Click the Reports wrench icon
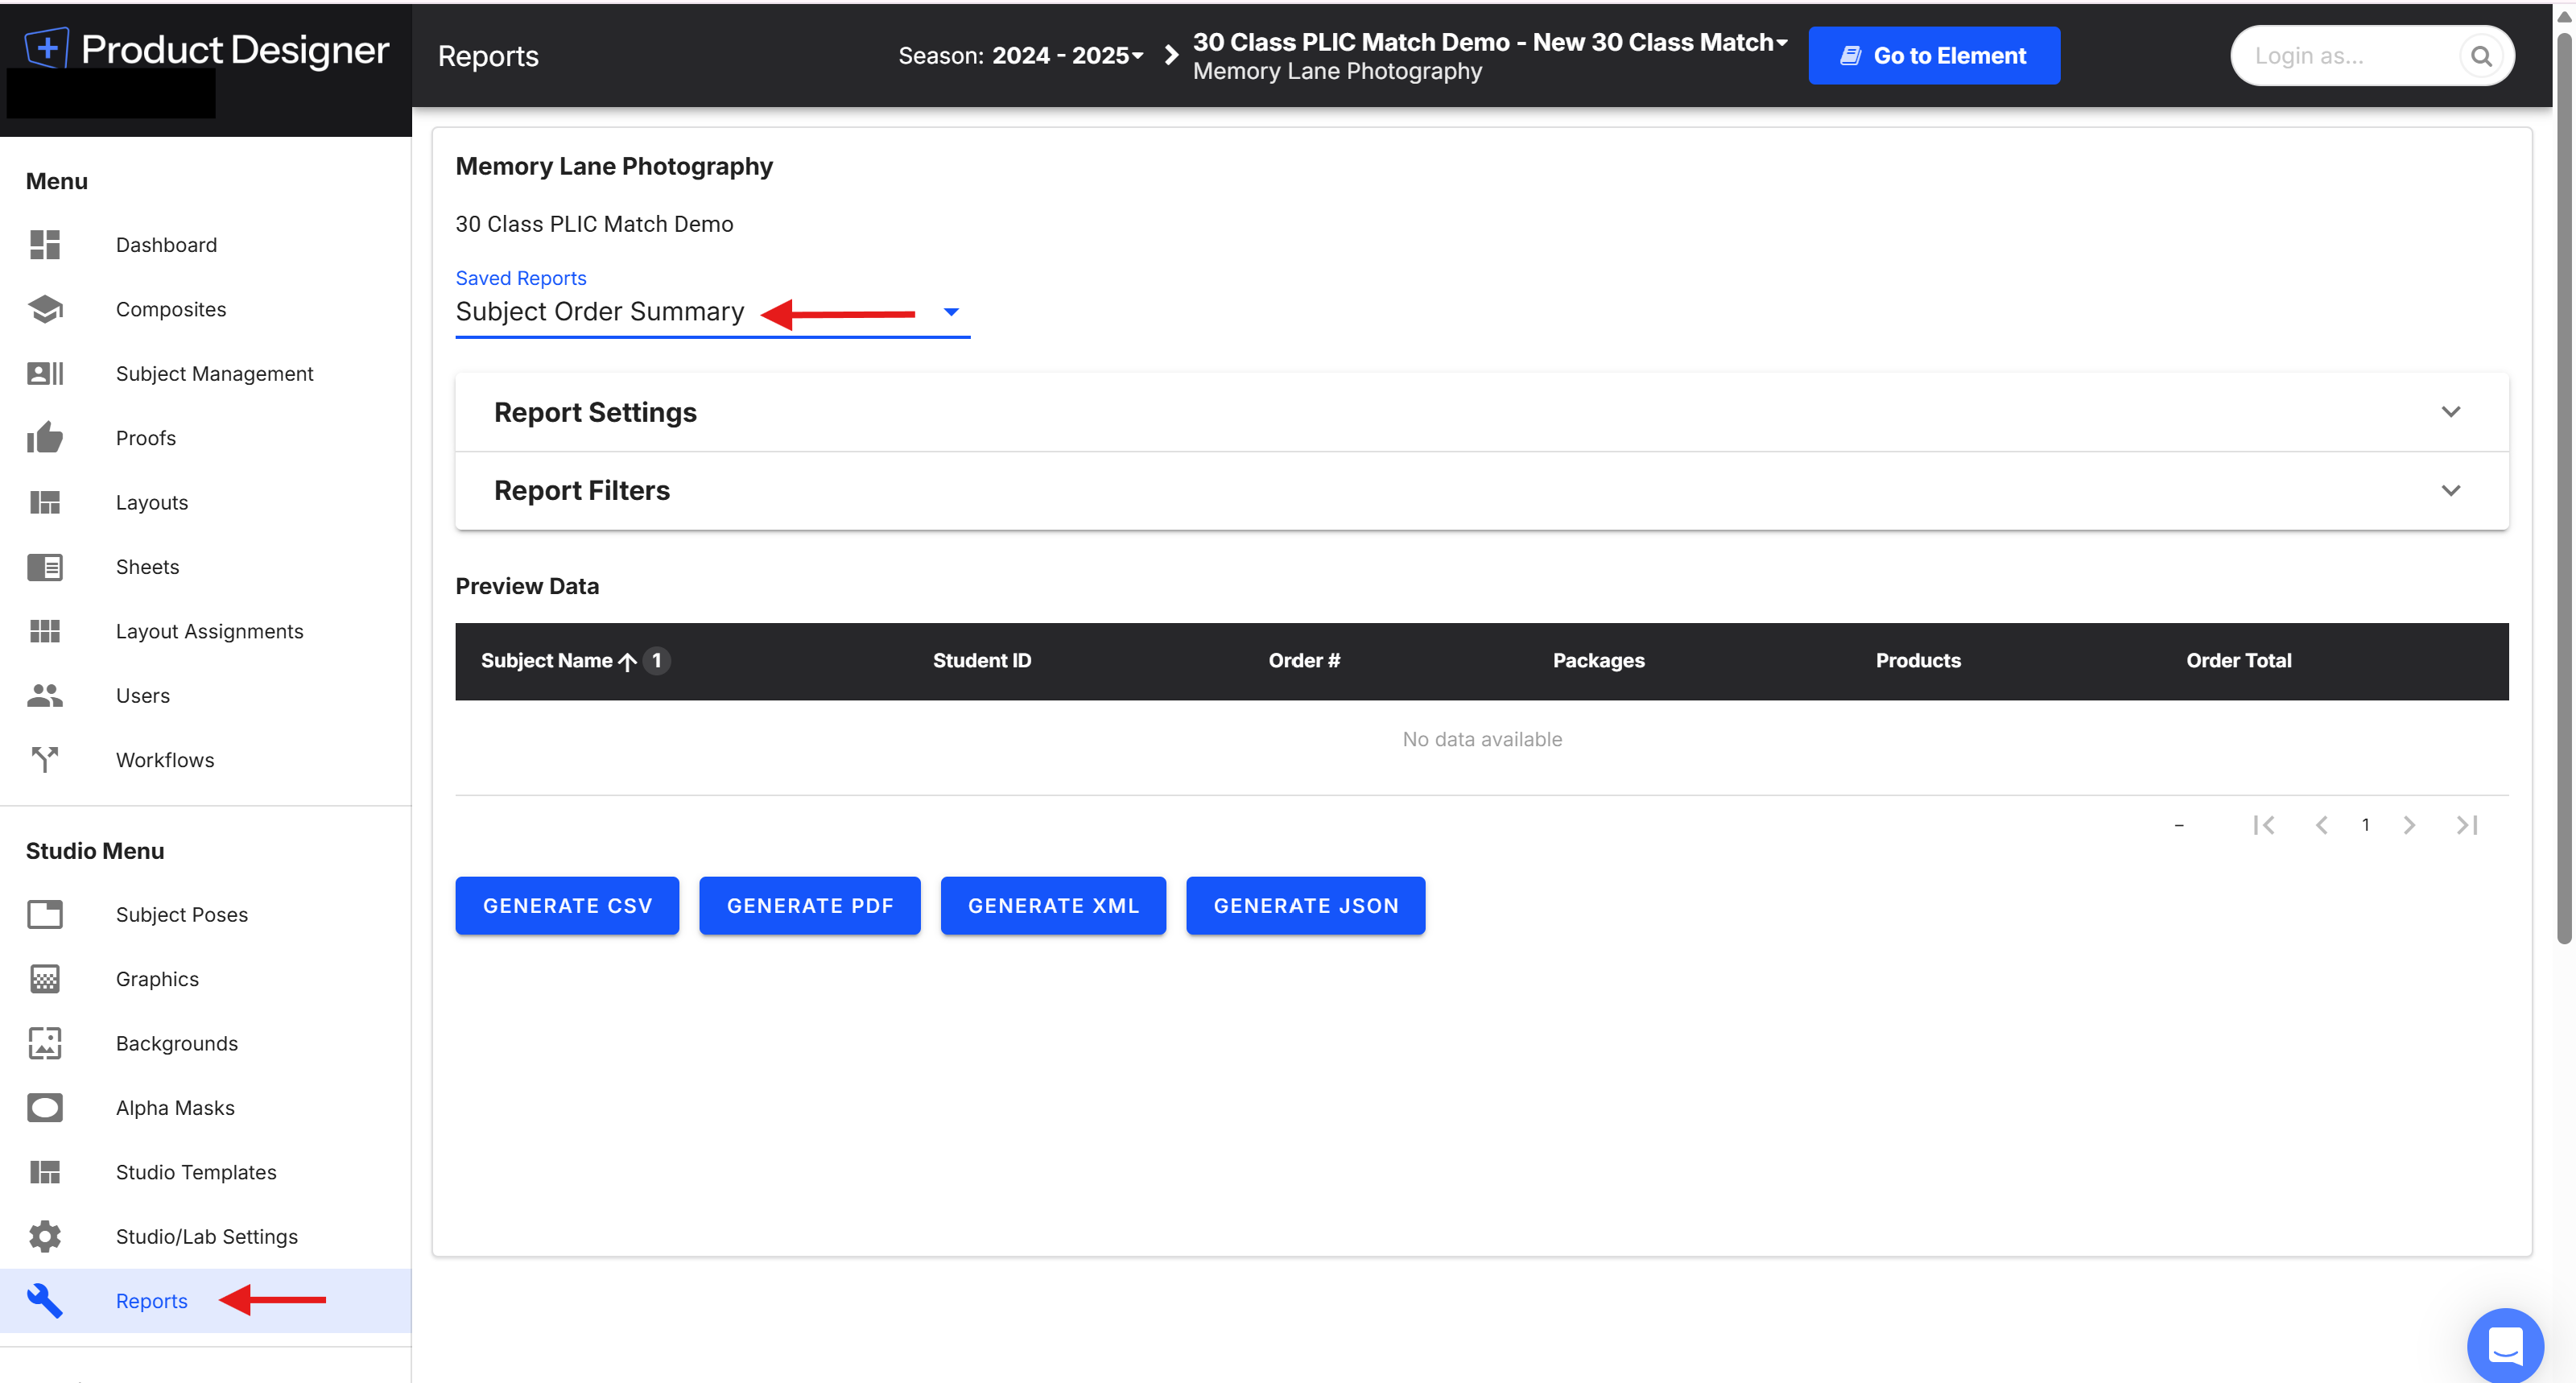This screenshot has width=2576, height=1383. (x=45, y=1300)
